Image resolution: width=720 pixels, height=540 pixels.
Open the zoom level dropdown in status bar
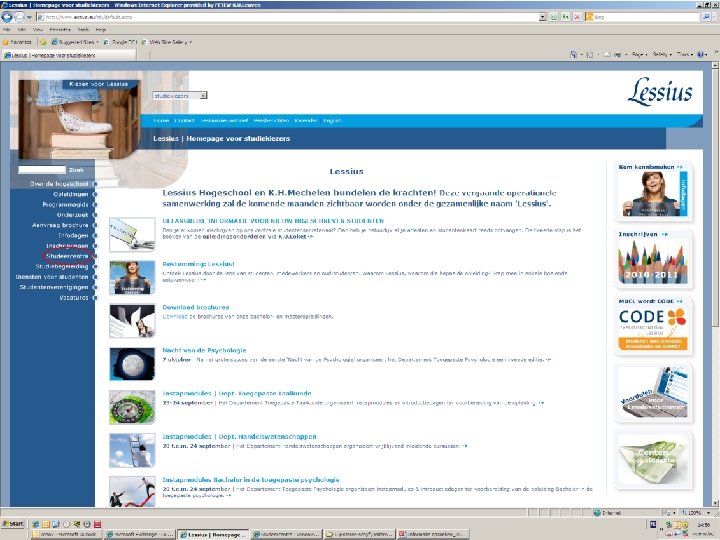tap(709, 512)
